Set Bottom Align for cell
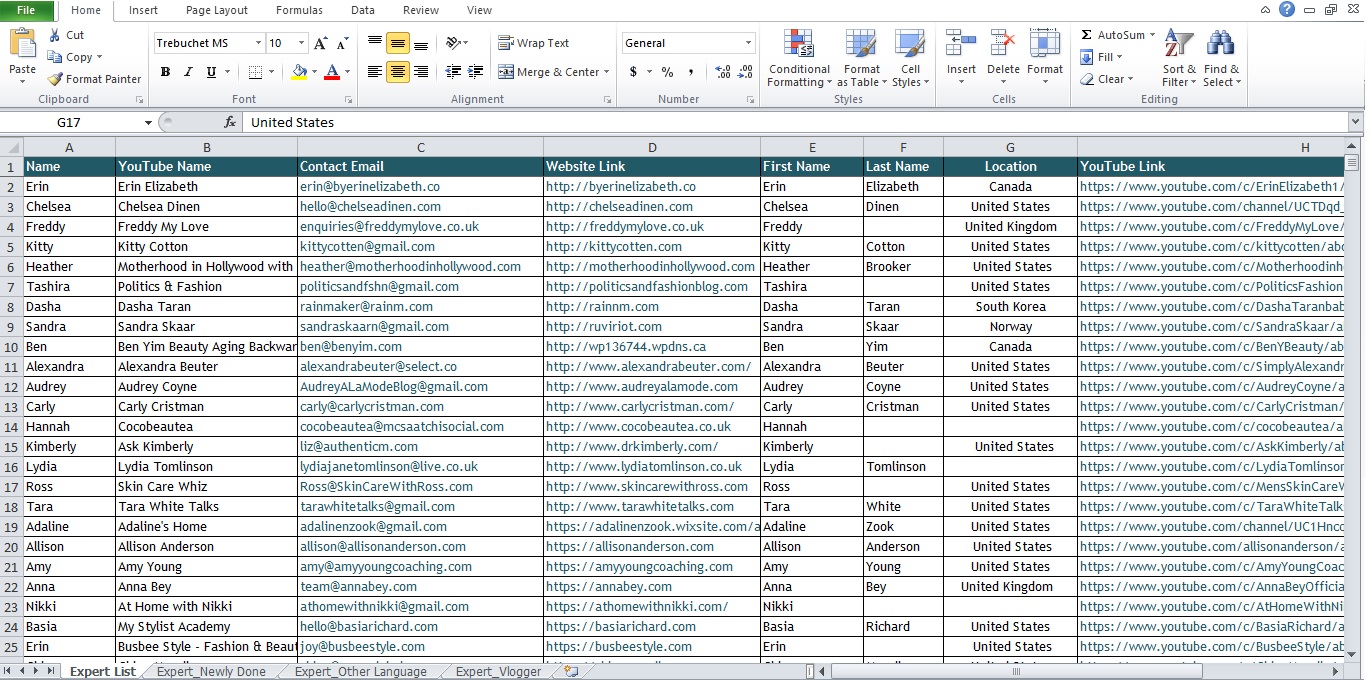 point(421,43)
